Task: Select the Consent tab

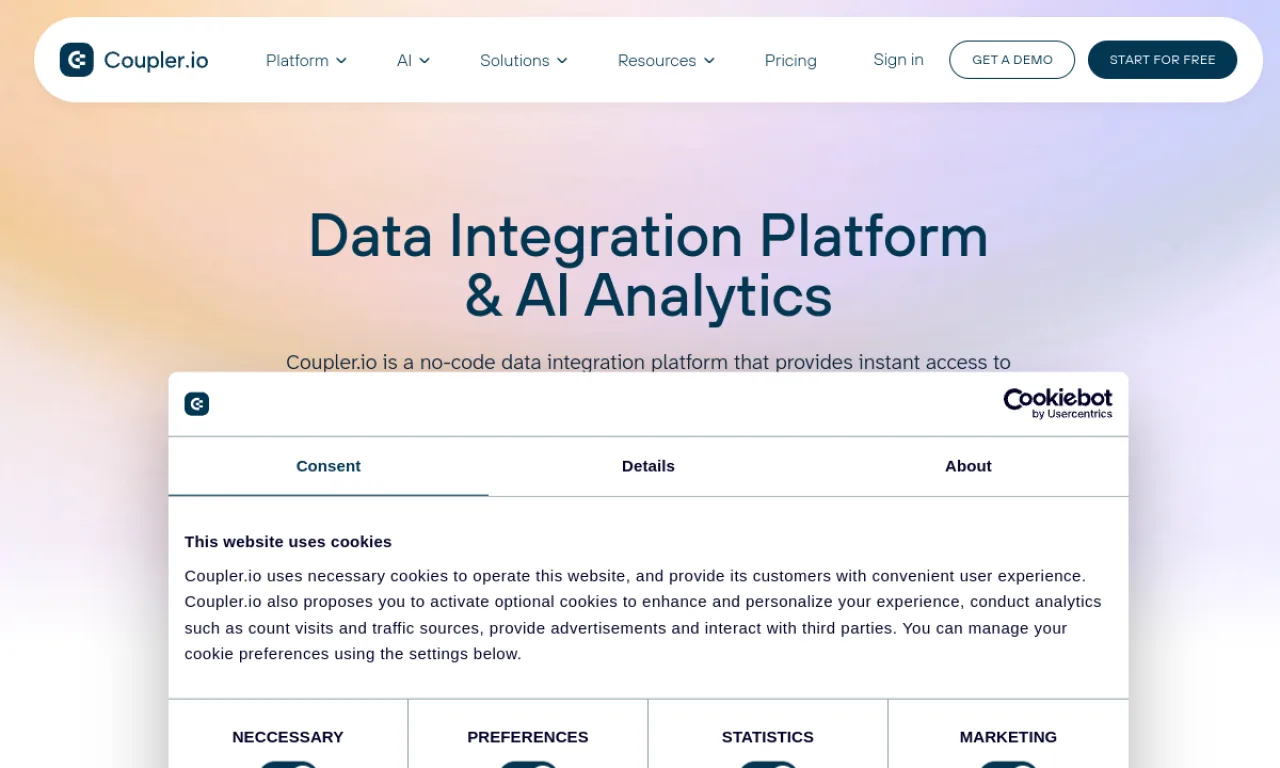Action: tap(328, 466)
